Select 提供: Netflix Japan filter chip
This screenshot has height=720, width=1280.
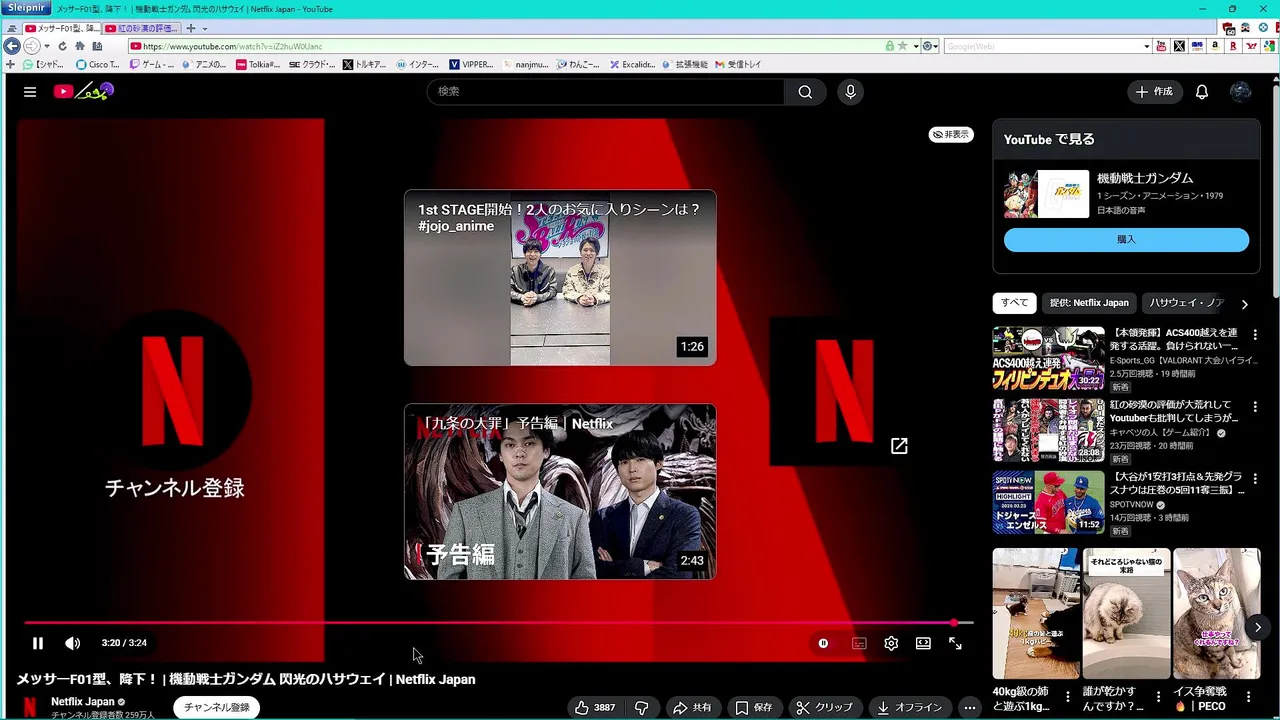[1089, 303]
